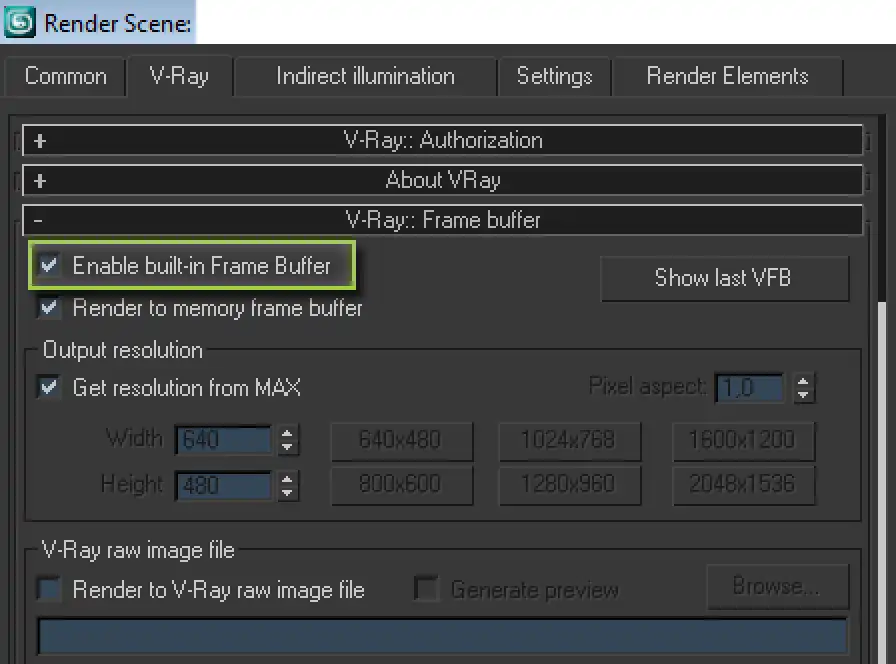
Task: Choose the 1280x960 resolution preset
Action: click(570, 485)
